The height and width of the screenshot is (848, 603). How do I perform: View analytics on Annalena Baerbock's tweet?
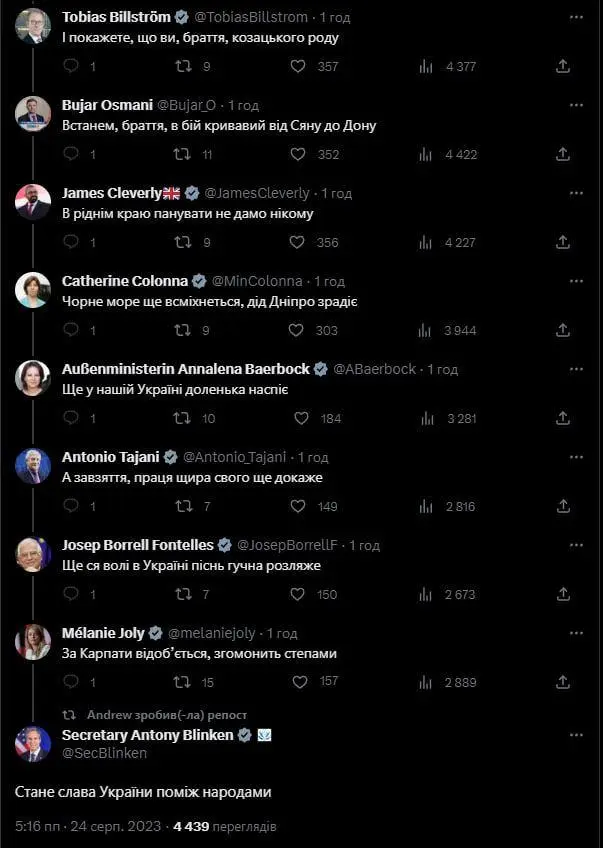pos(425,418)
